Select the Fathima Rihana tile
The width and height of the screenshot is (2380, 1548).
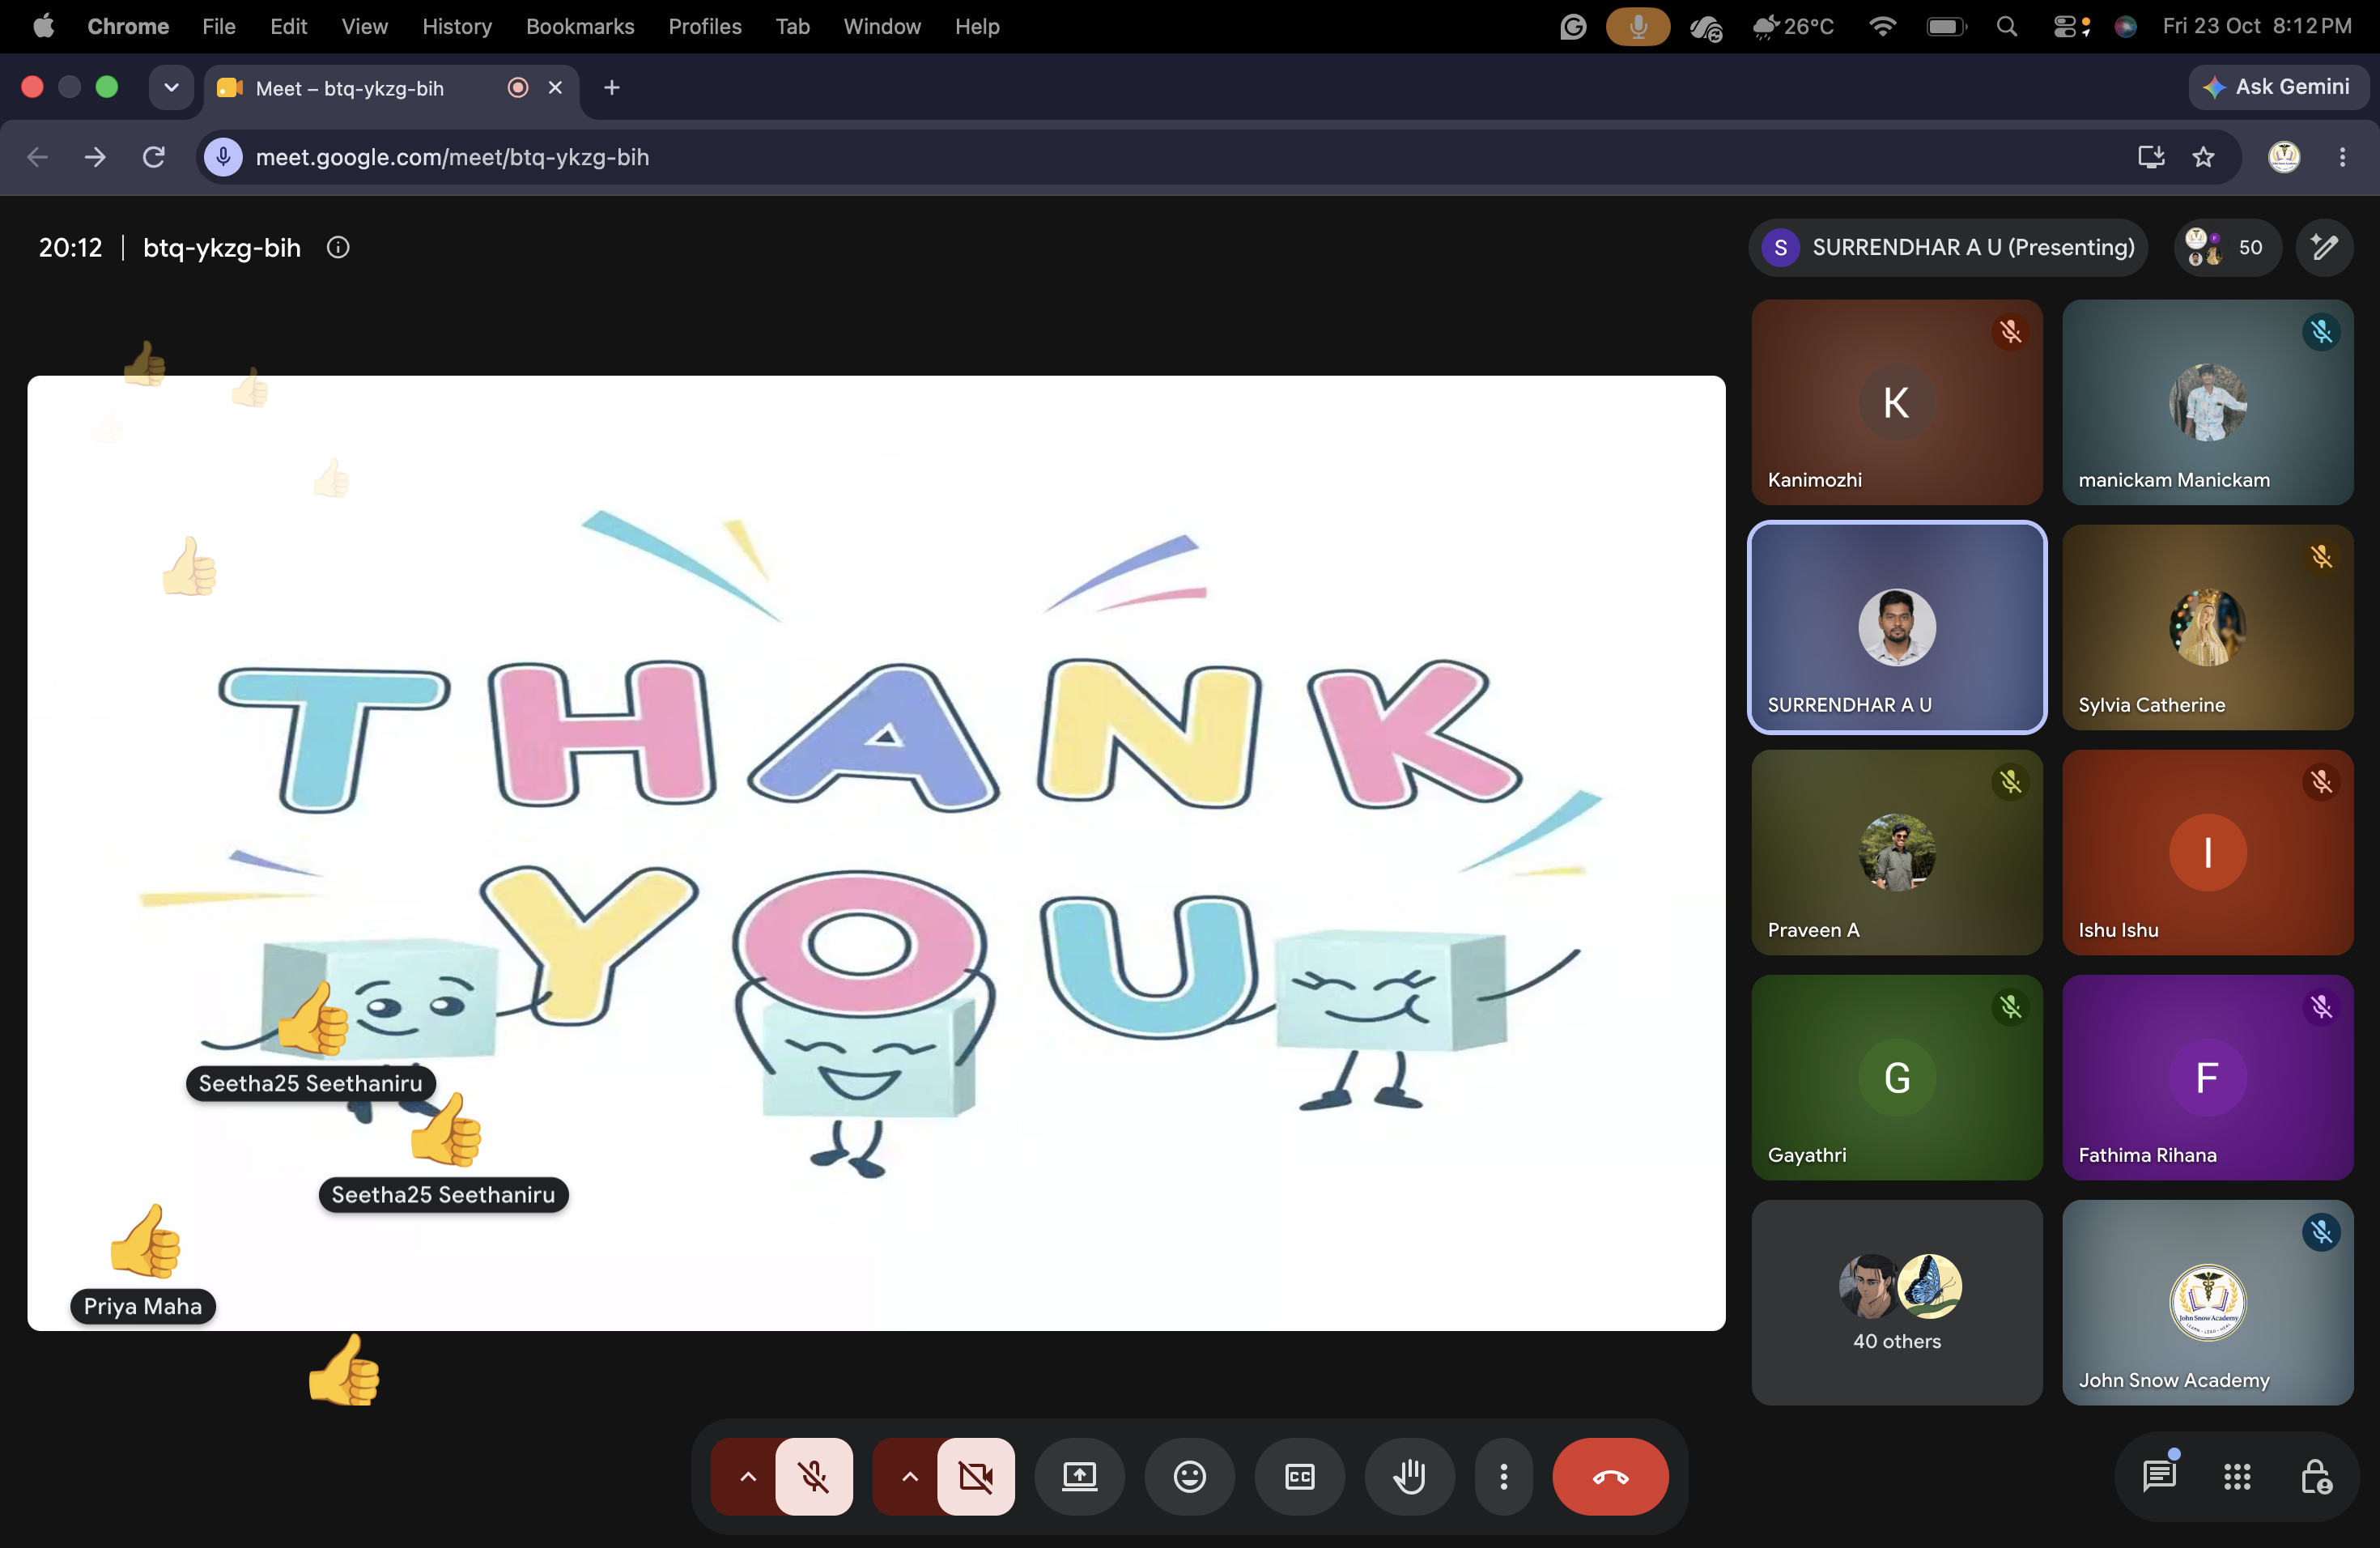[2207, 1077]
